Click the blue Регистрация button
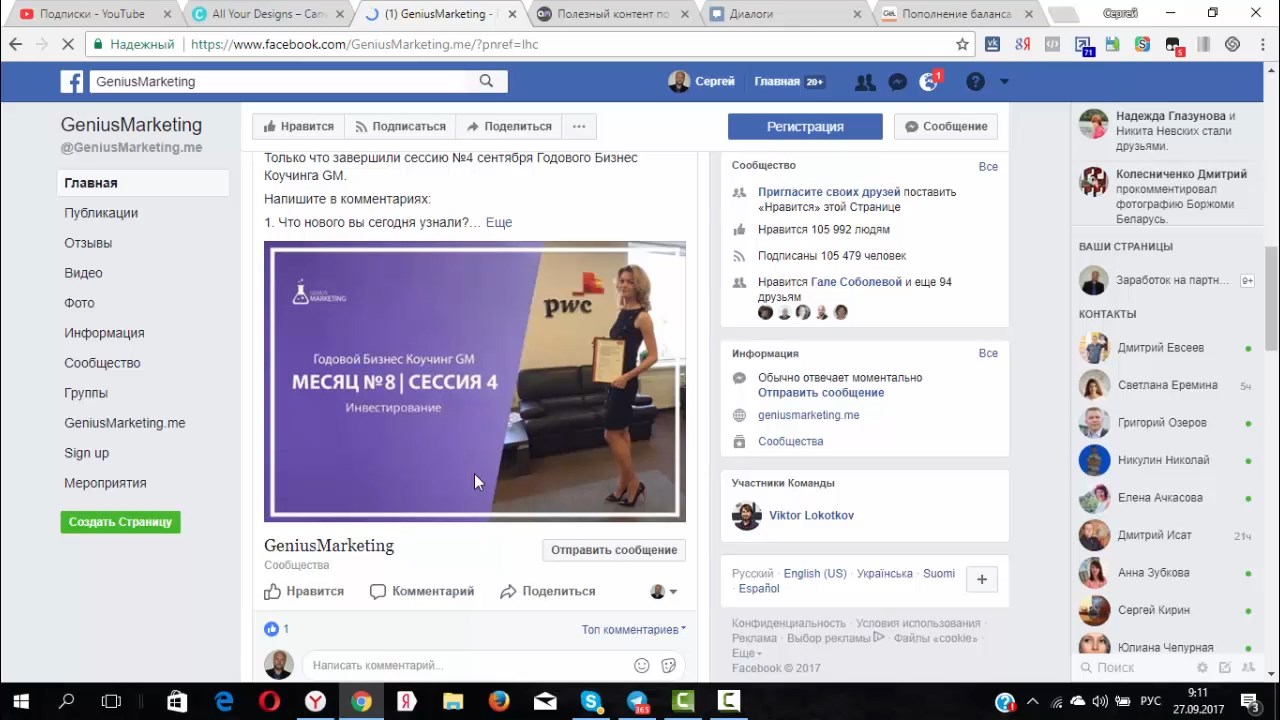1280x720 pixels. pos(805,126)
